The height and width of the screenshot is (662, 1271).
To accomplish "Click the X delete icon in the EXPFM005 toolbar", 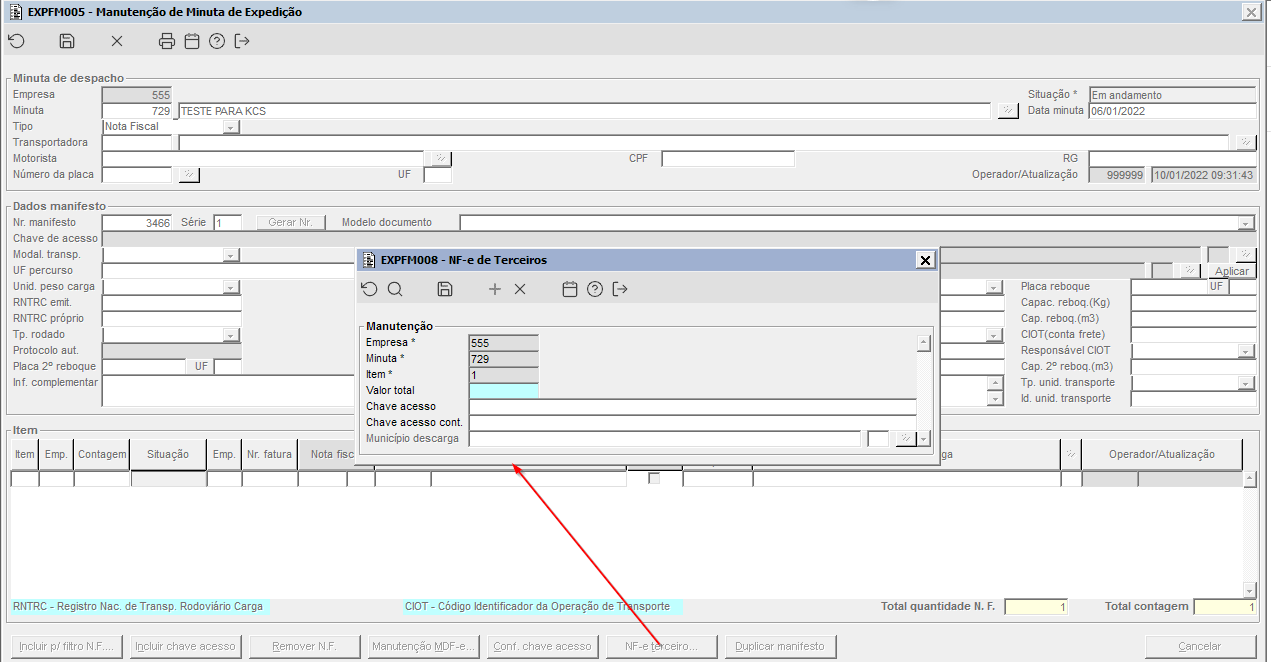I will (117, 41).
